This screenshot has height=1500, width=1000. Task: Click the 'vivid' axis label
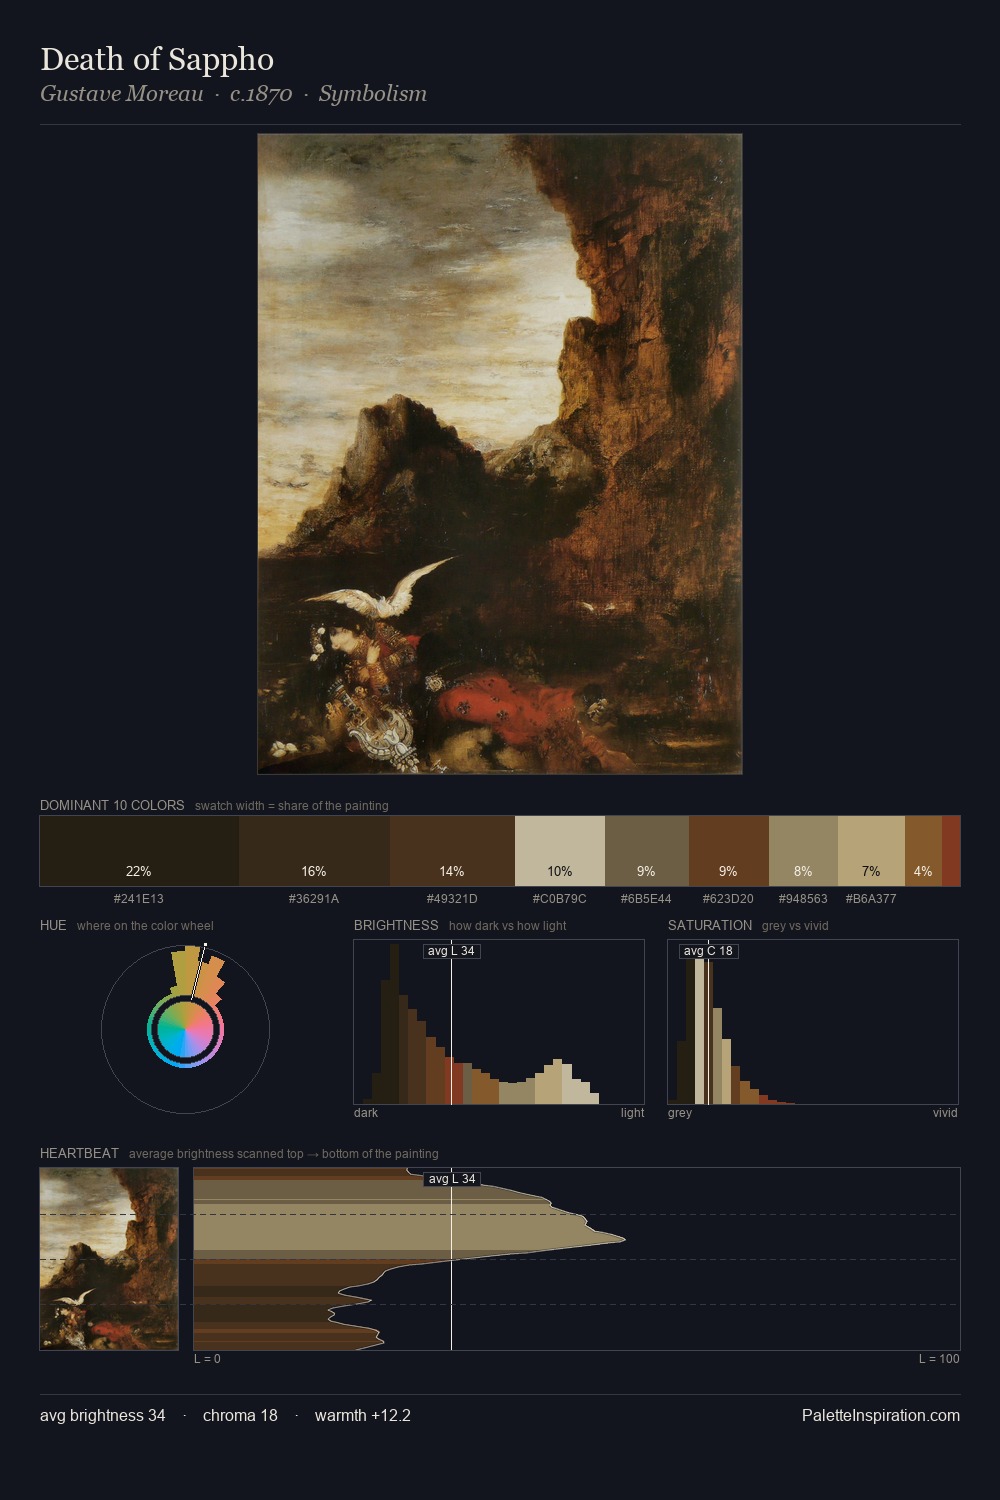pos(945,1113)
